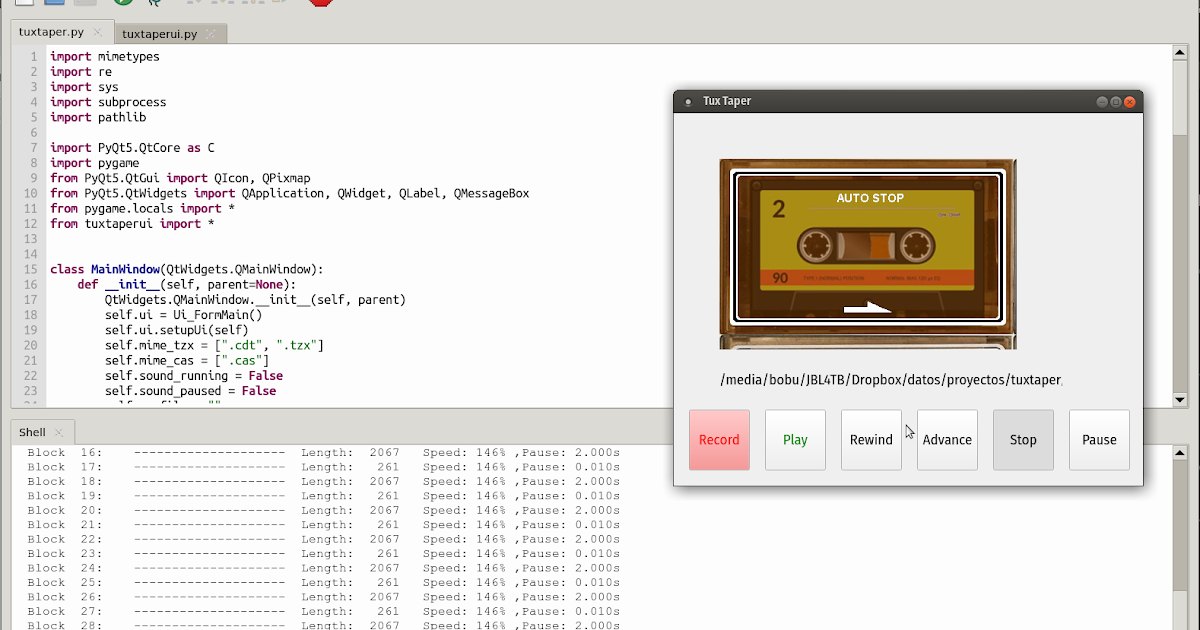Save the script with the save icon

(x=84, y=4)
